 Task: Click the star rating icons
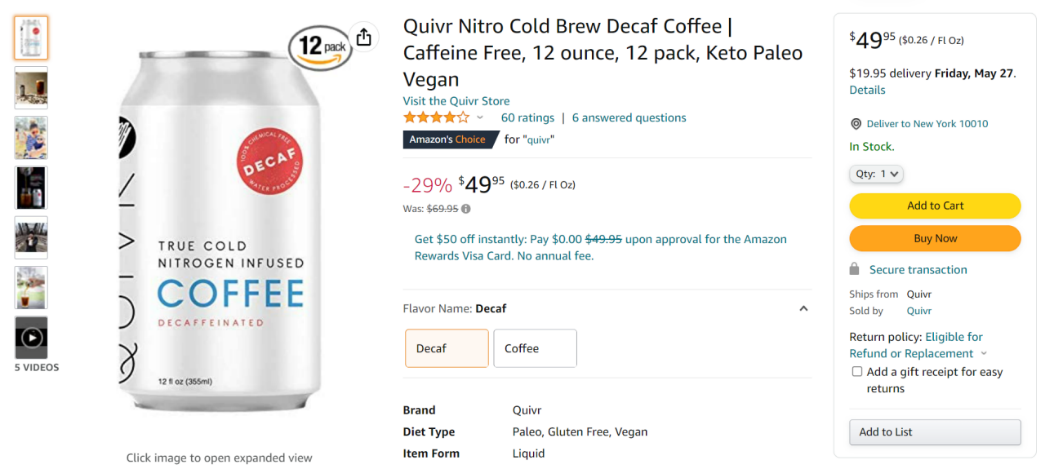point(436,118)
